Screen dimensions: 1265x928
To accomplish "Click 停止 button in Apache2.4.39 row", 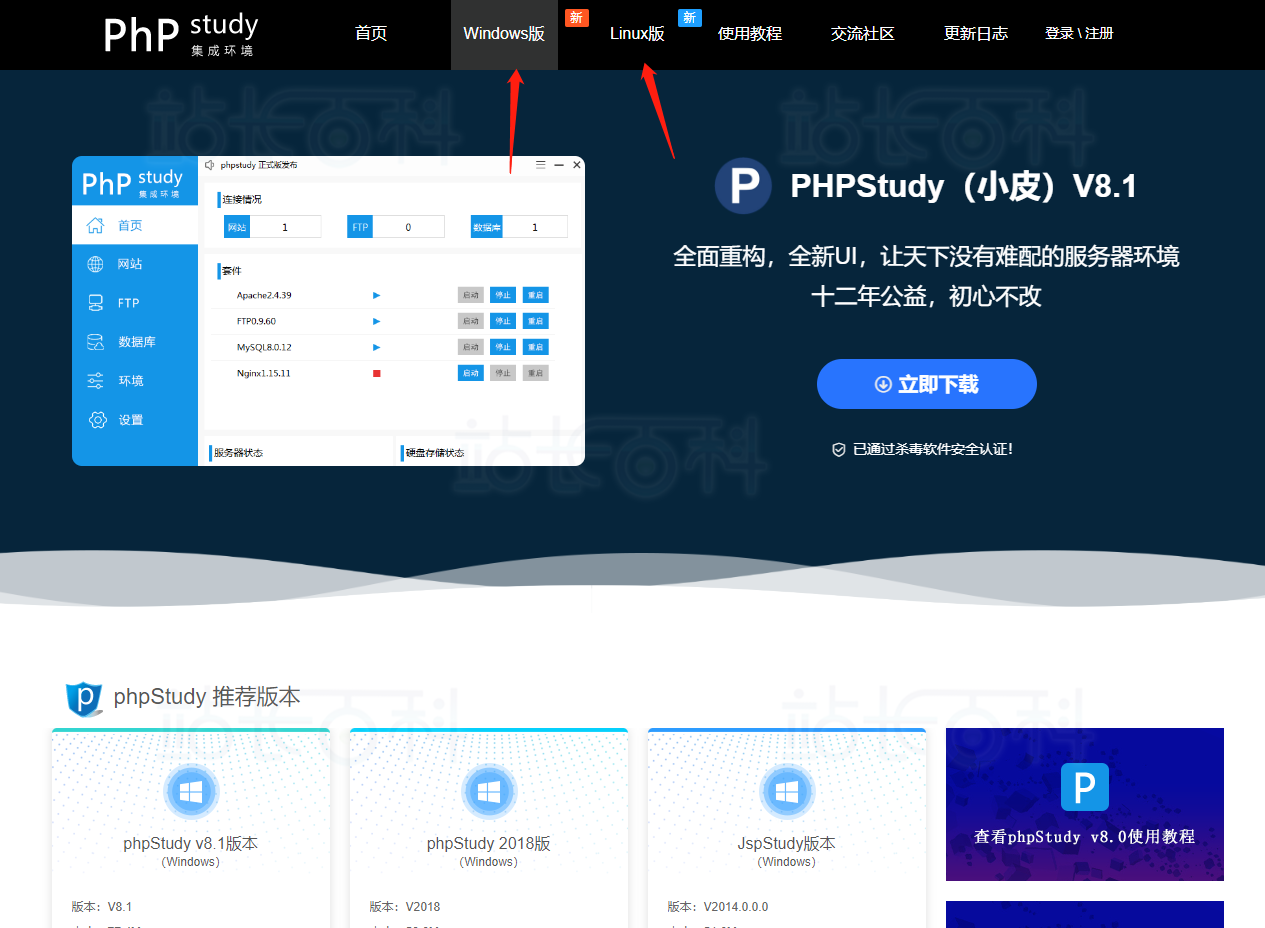I will coord(503,295).
